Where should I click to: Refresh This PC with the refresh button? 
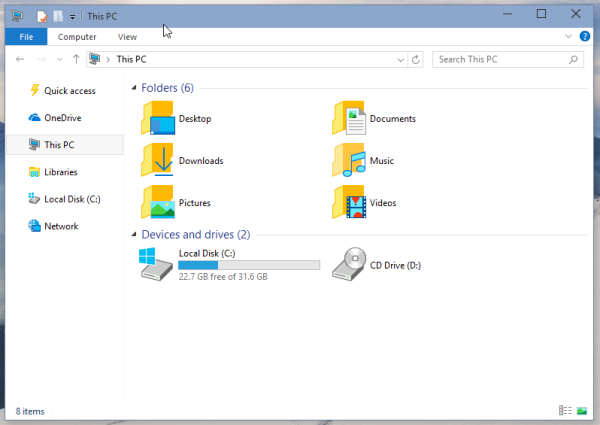click(x=416, y=60)
